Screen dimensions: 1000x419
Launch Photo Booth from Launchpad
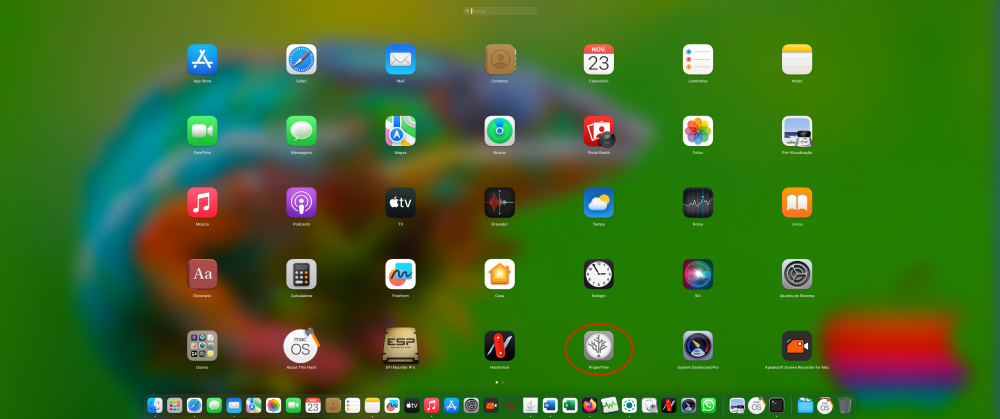click(599, 131)
